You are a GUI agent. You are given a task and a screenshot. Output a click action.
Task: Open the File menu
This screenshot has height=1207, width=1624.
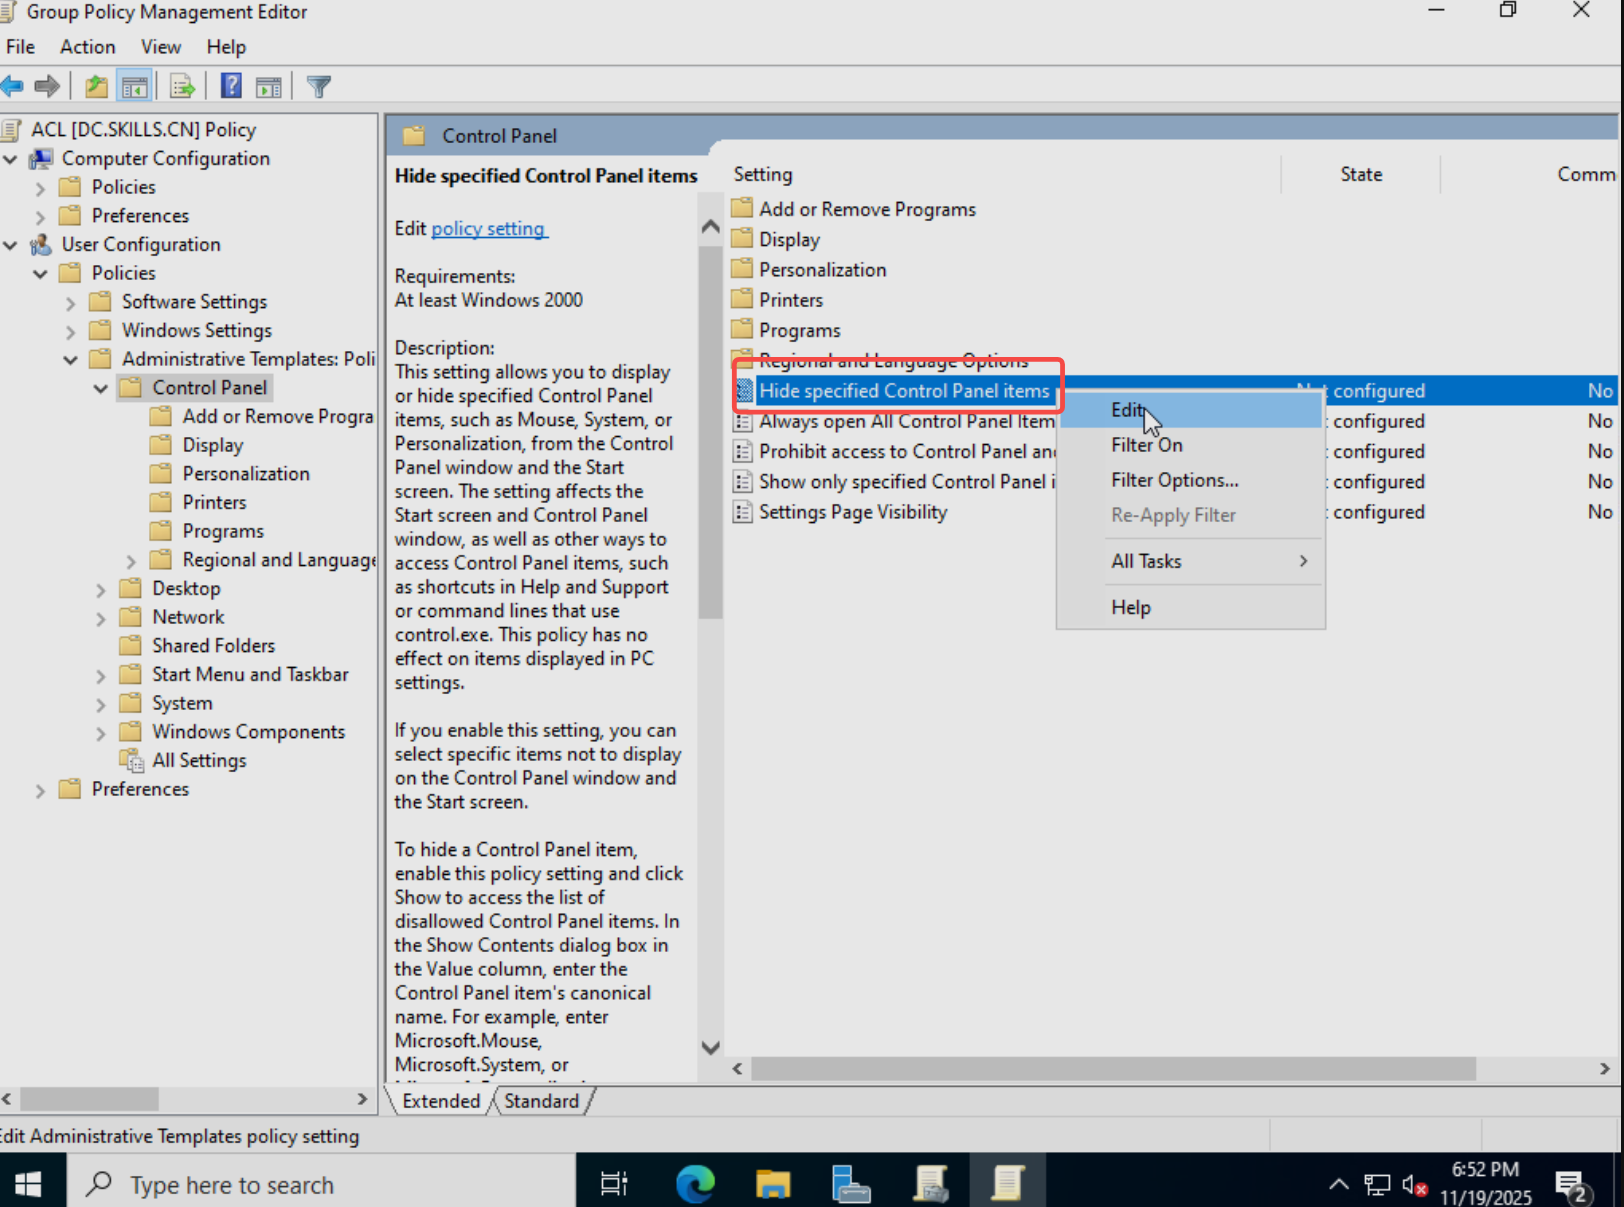20,47
